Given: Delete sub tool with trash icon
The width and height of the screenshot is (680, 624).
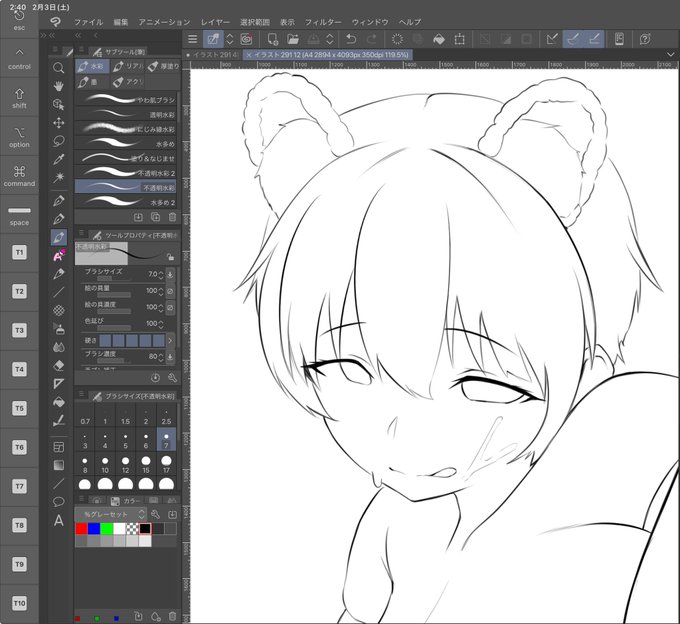Looking at the screenshot, I should point(172,217).
